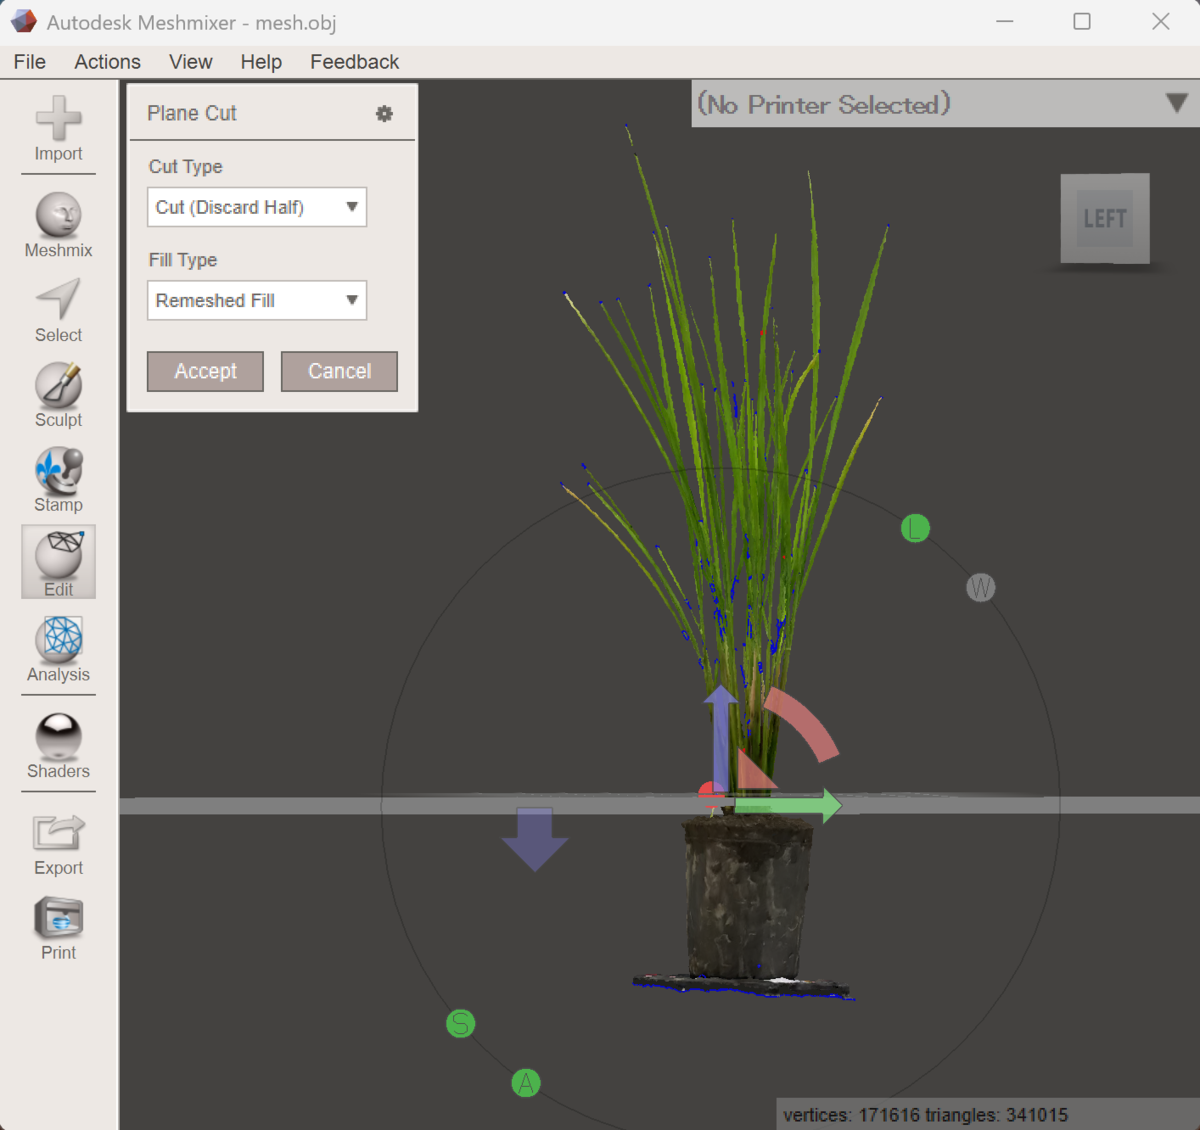This screenshot has height=1130, width=1200.
Task: Click the Export icon
Action: (58, 844)
